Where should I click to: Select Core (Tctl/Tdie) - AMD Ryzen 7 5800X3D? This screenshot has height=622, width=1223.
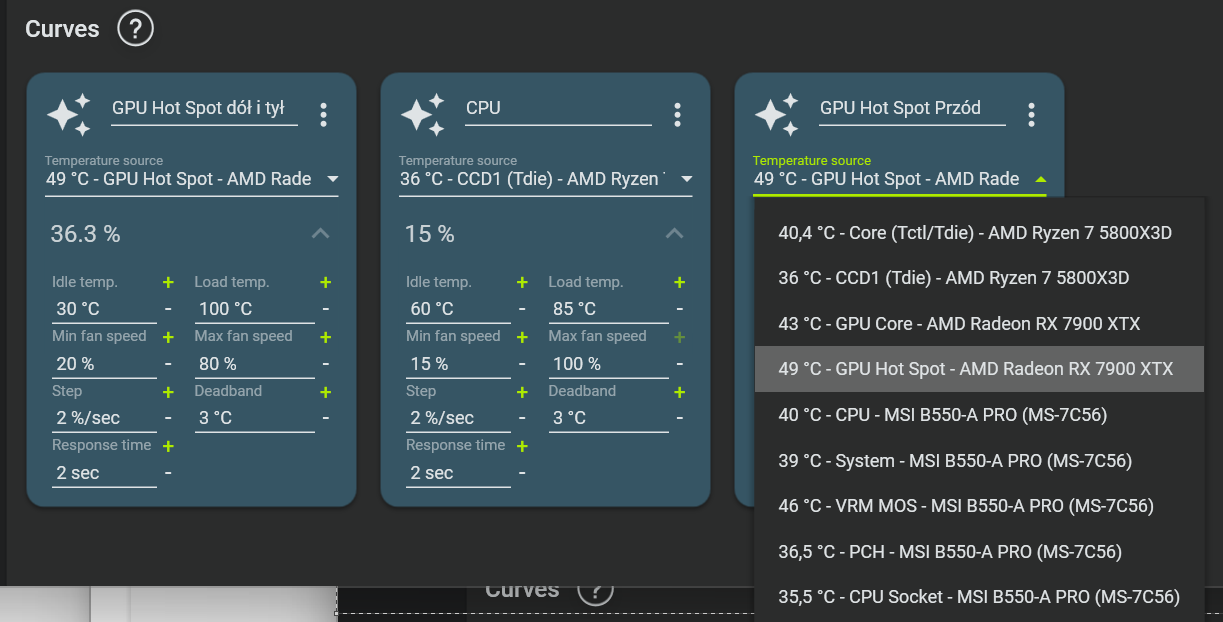[975, 233]
